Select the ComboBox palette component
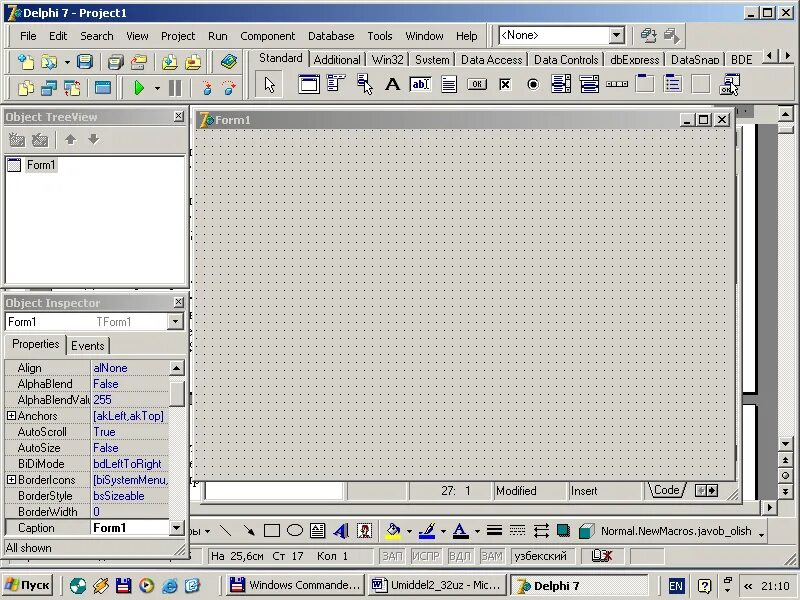 pos(589,84)
